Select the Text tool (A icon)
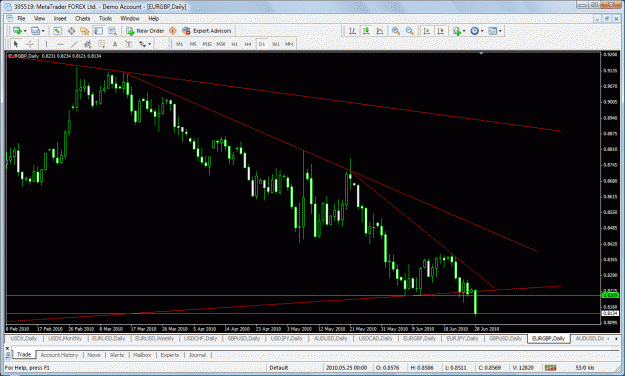The image size is (625, 376). pyautogui.click(x=115, y=44)
